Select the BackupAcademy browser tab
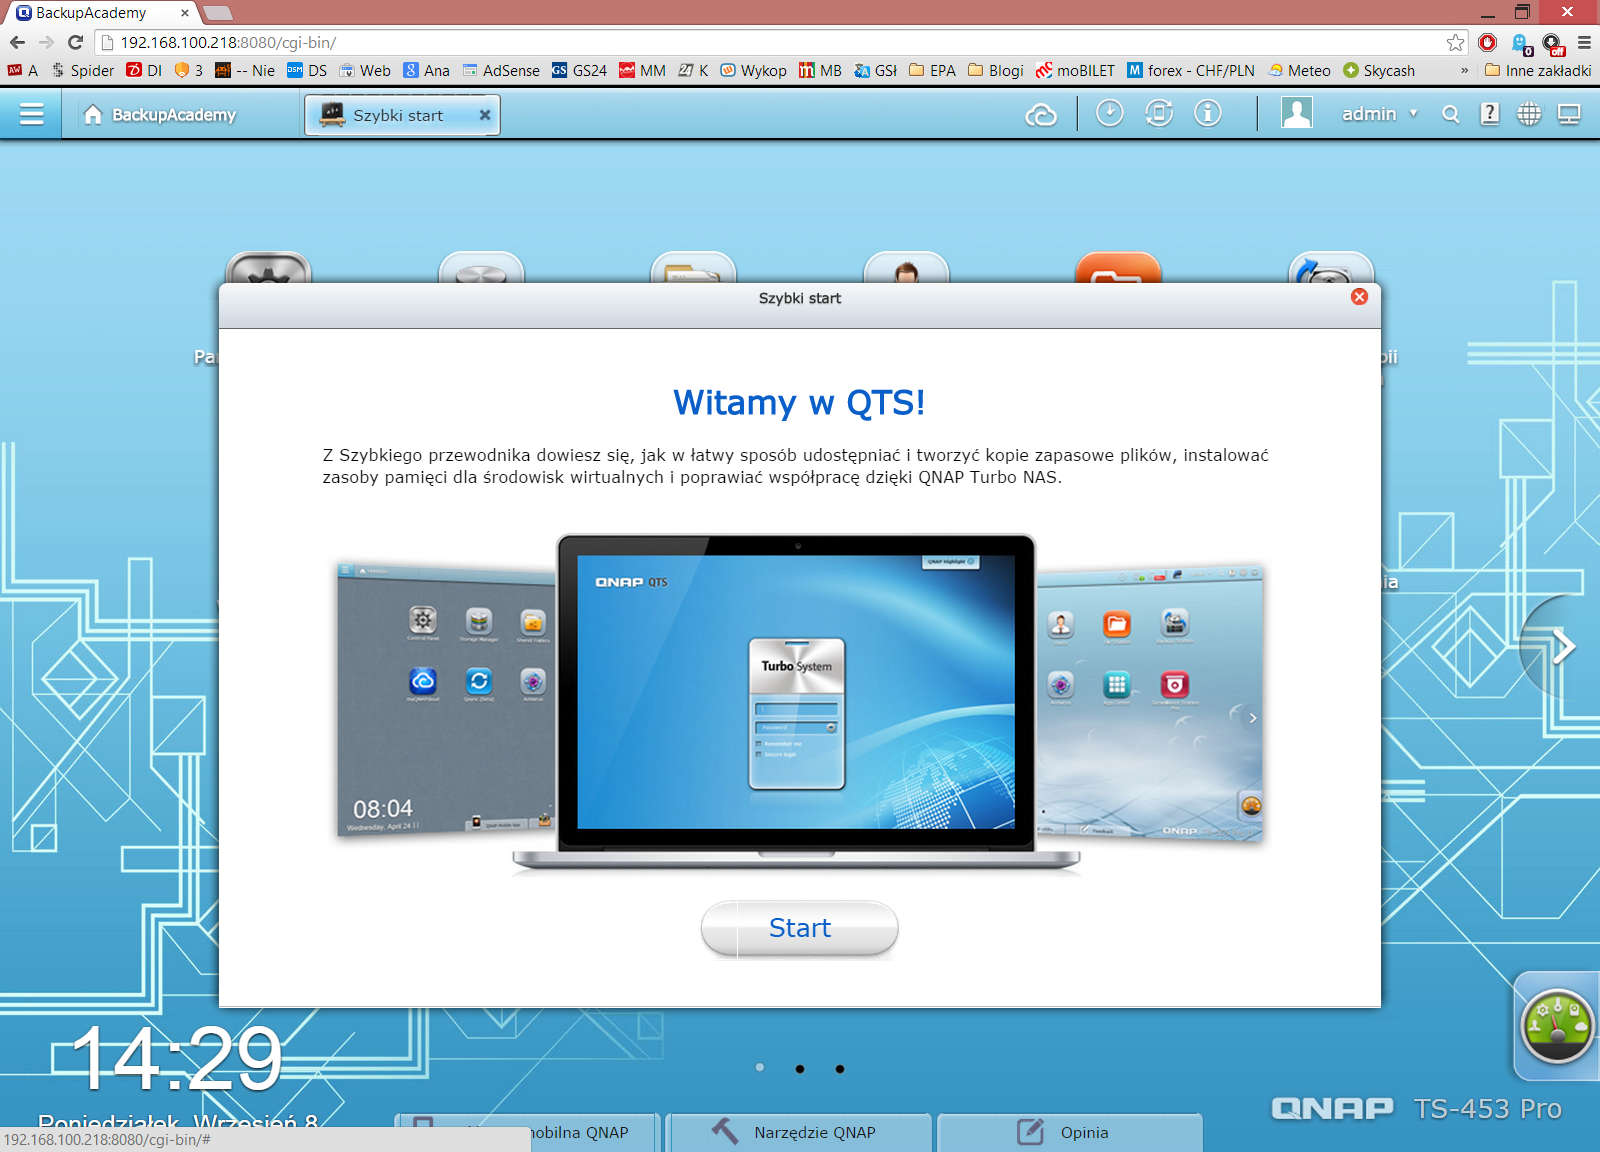This screenshot has height=1152, width=1600. [x=100, y=13]
